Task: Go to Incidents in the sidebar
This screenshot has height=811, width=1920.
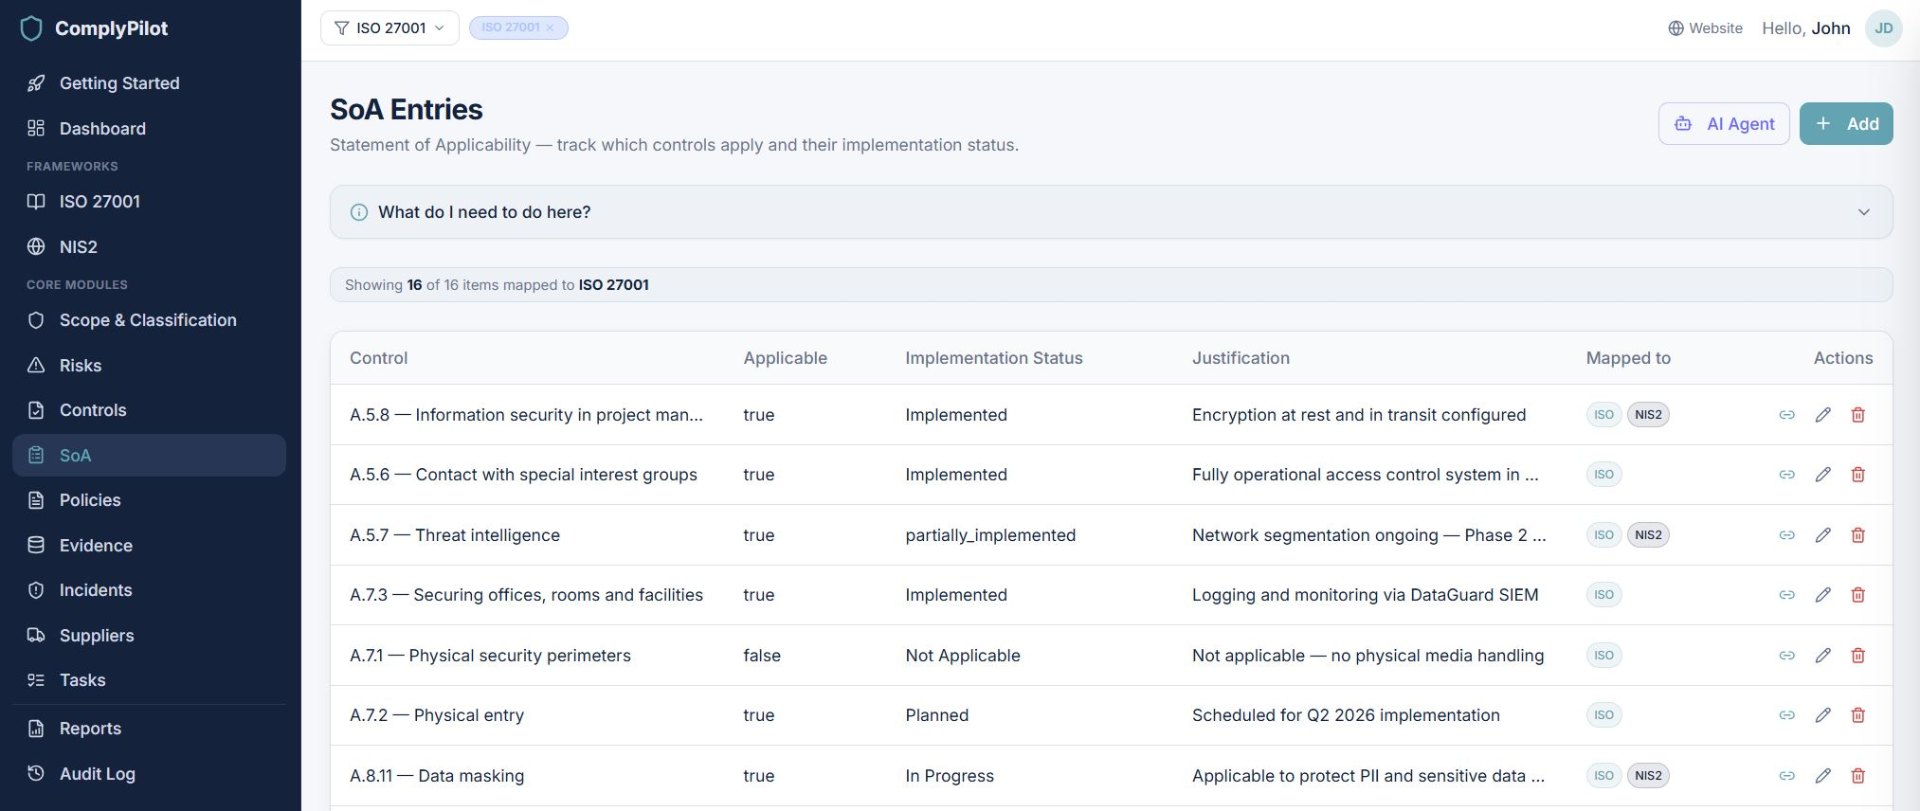Action: pyautogui.click(x=149, y=590)
